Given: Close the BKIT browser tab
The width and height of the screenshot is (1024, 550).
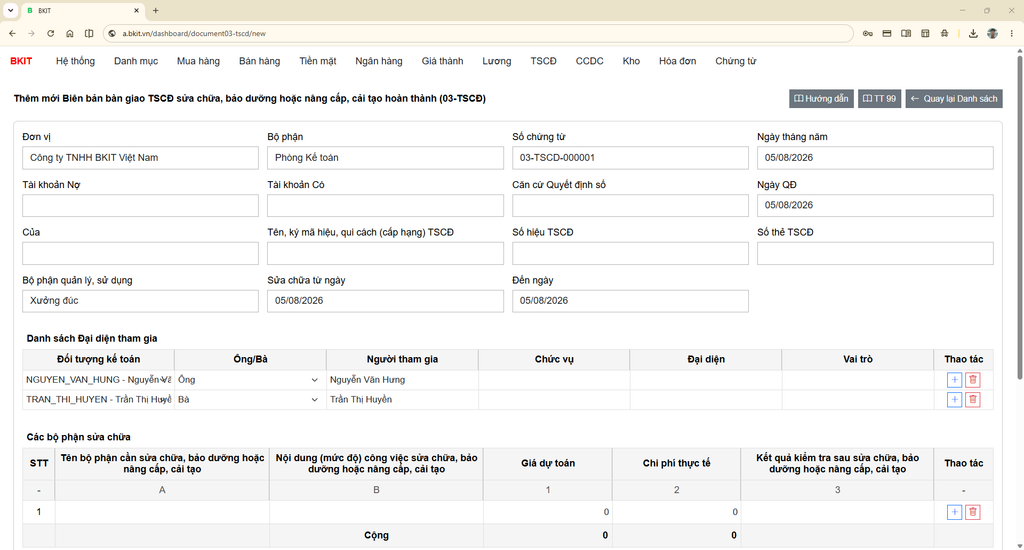Looking at the screenshot, I should pos(136,10).
